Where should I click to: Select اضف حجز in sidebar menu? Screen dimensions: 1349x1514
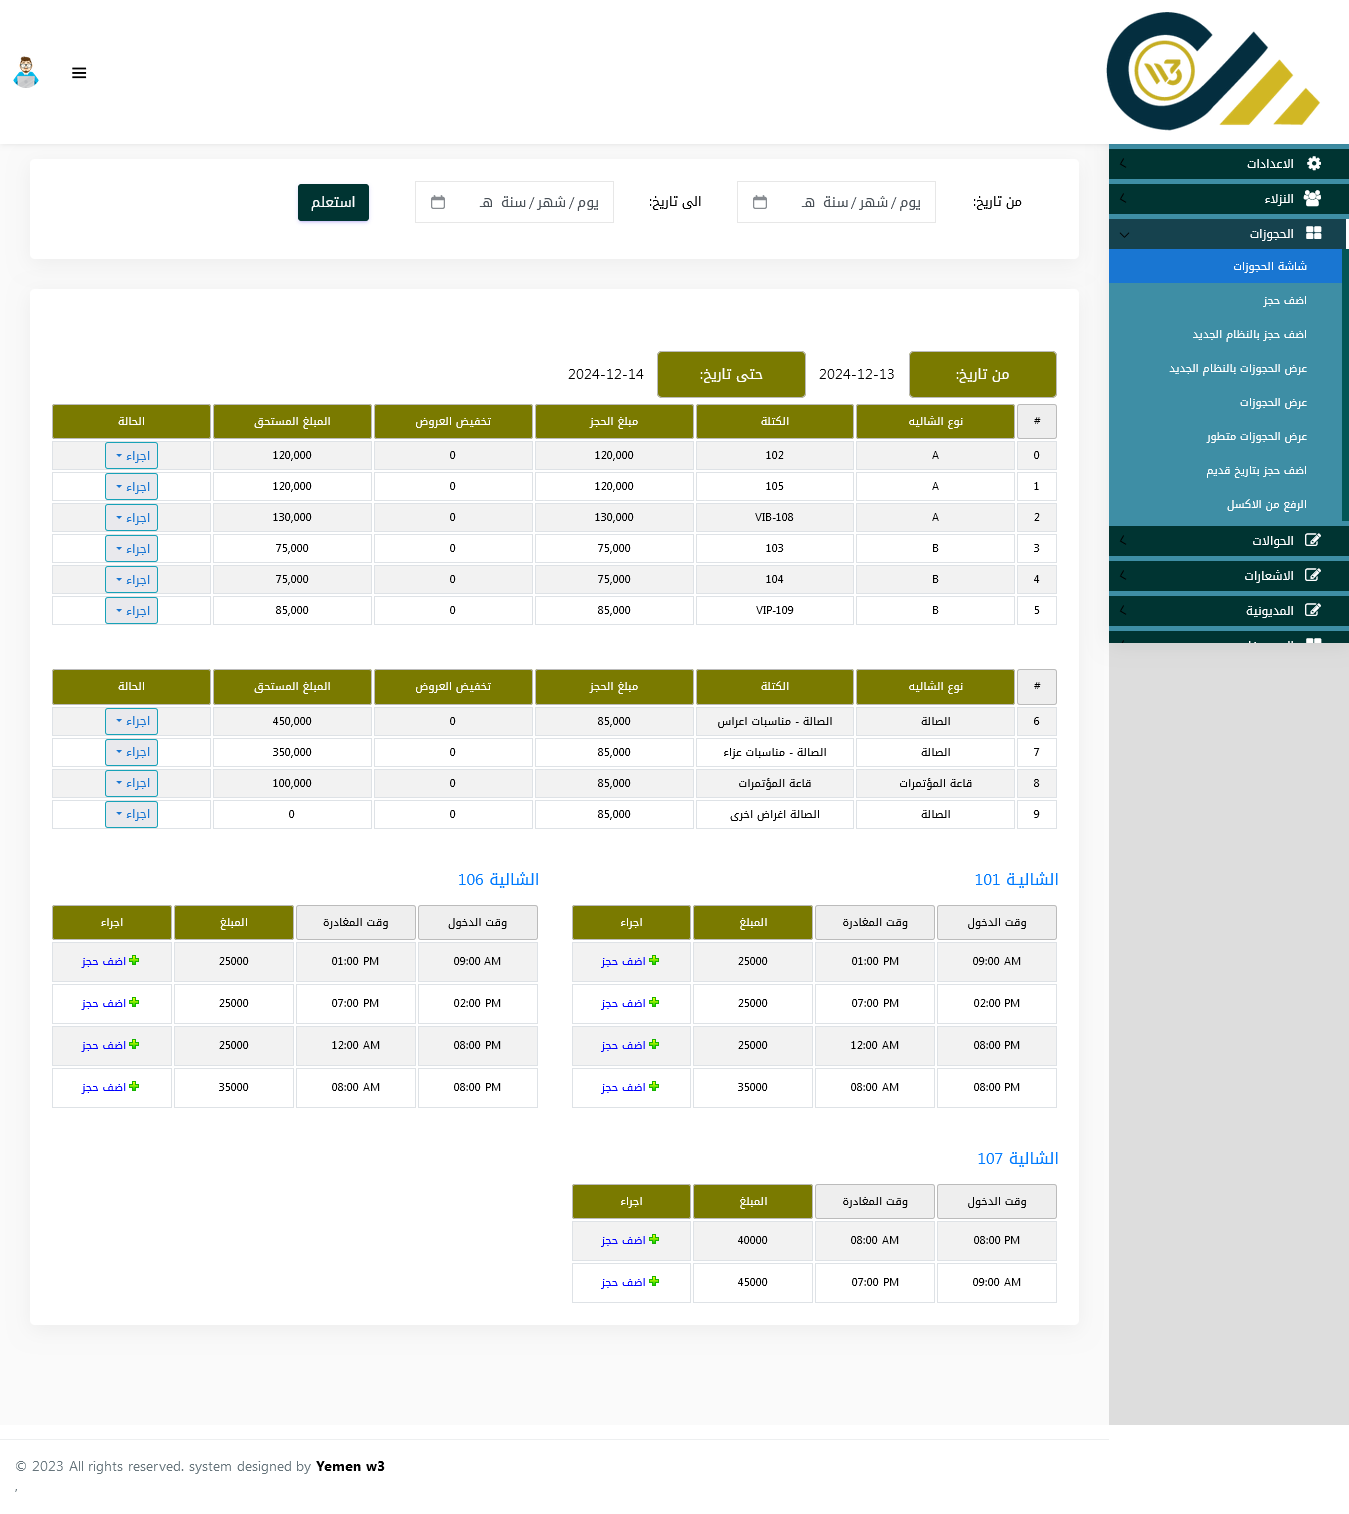point(1284,301)
